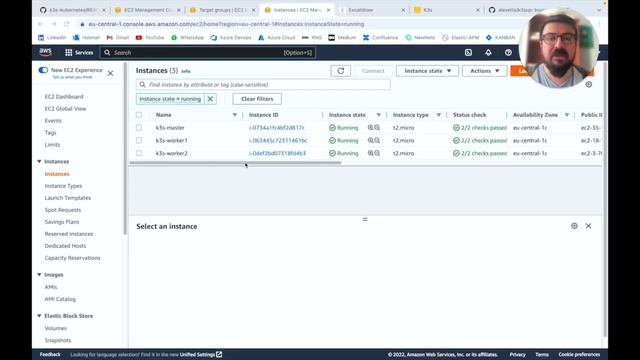640x360 pixels.
Task: Close the New EC2 Experience banner
Action: pyautogui.click(x=110, y=73)
